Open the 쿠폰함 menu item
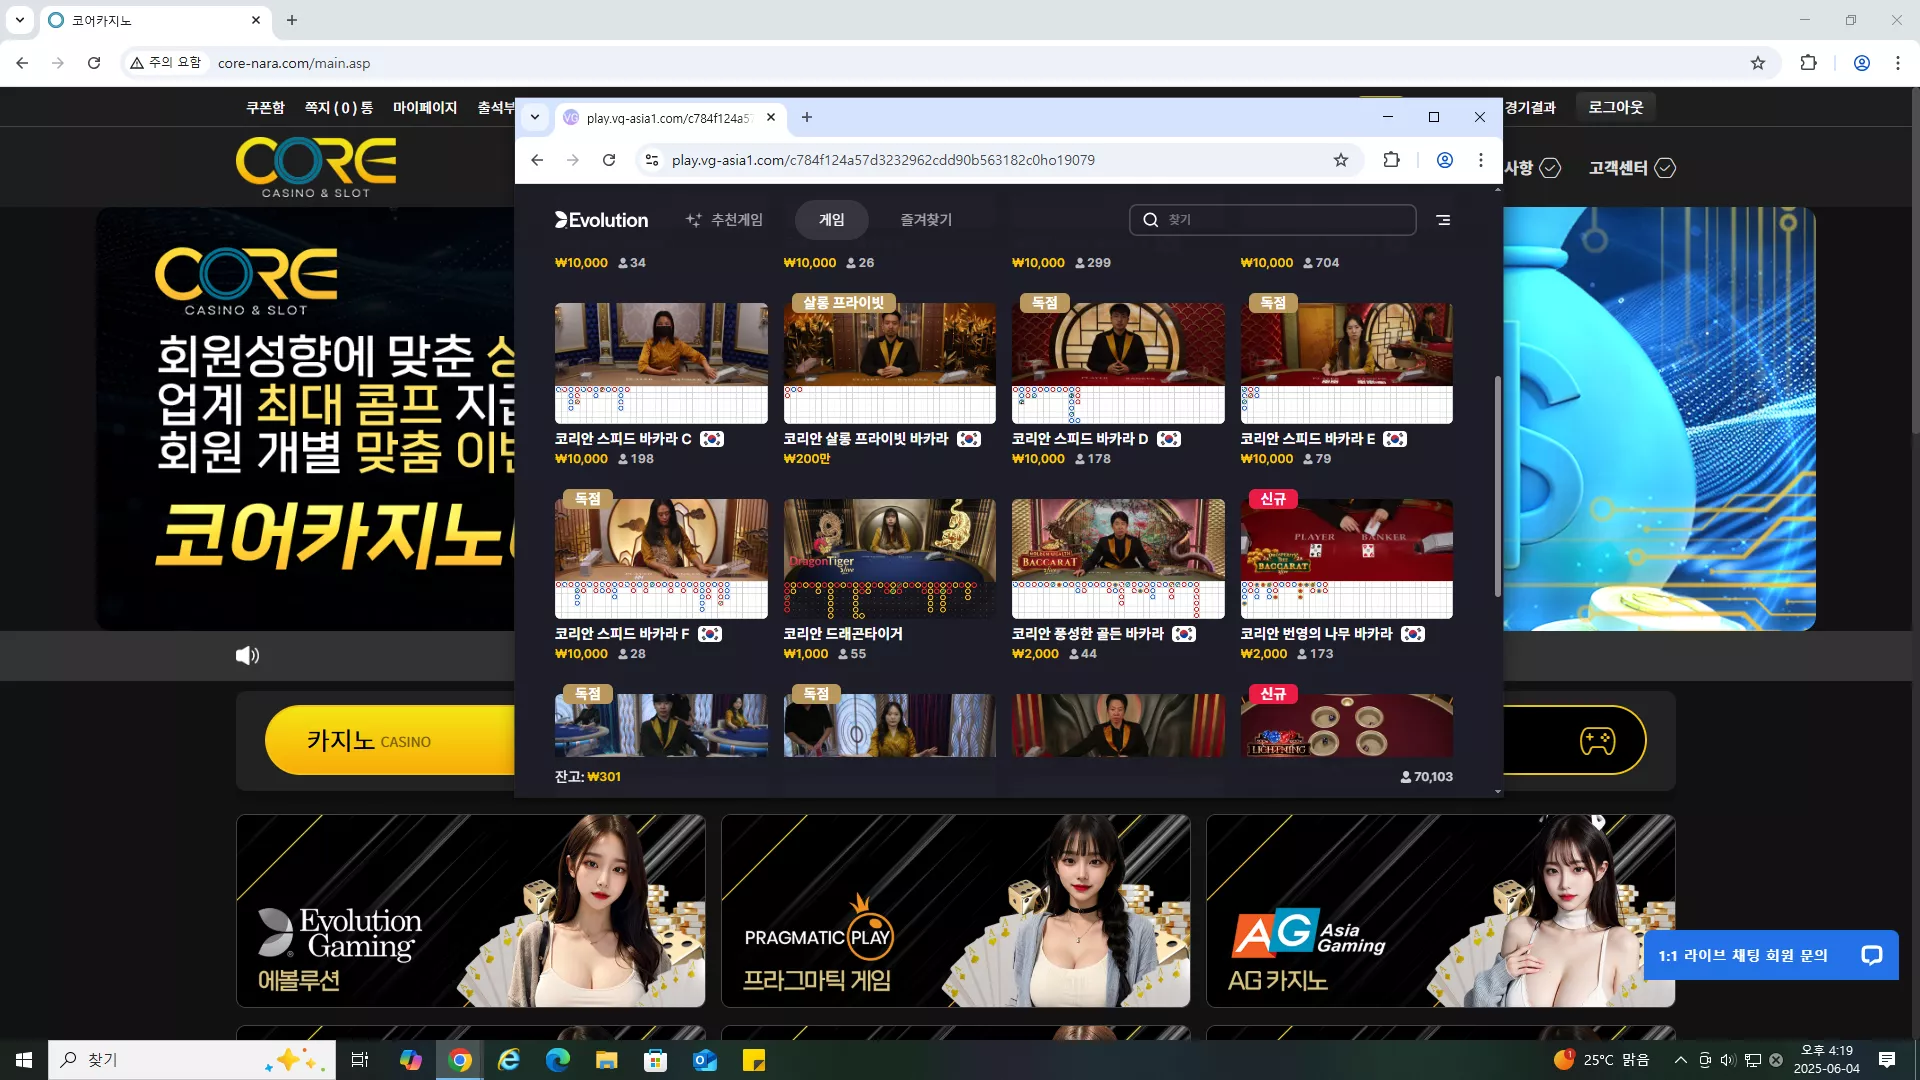Viewport: 1920px width, 1080px height. (x=265, y=107)
